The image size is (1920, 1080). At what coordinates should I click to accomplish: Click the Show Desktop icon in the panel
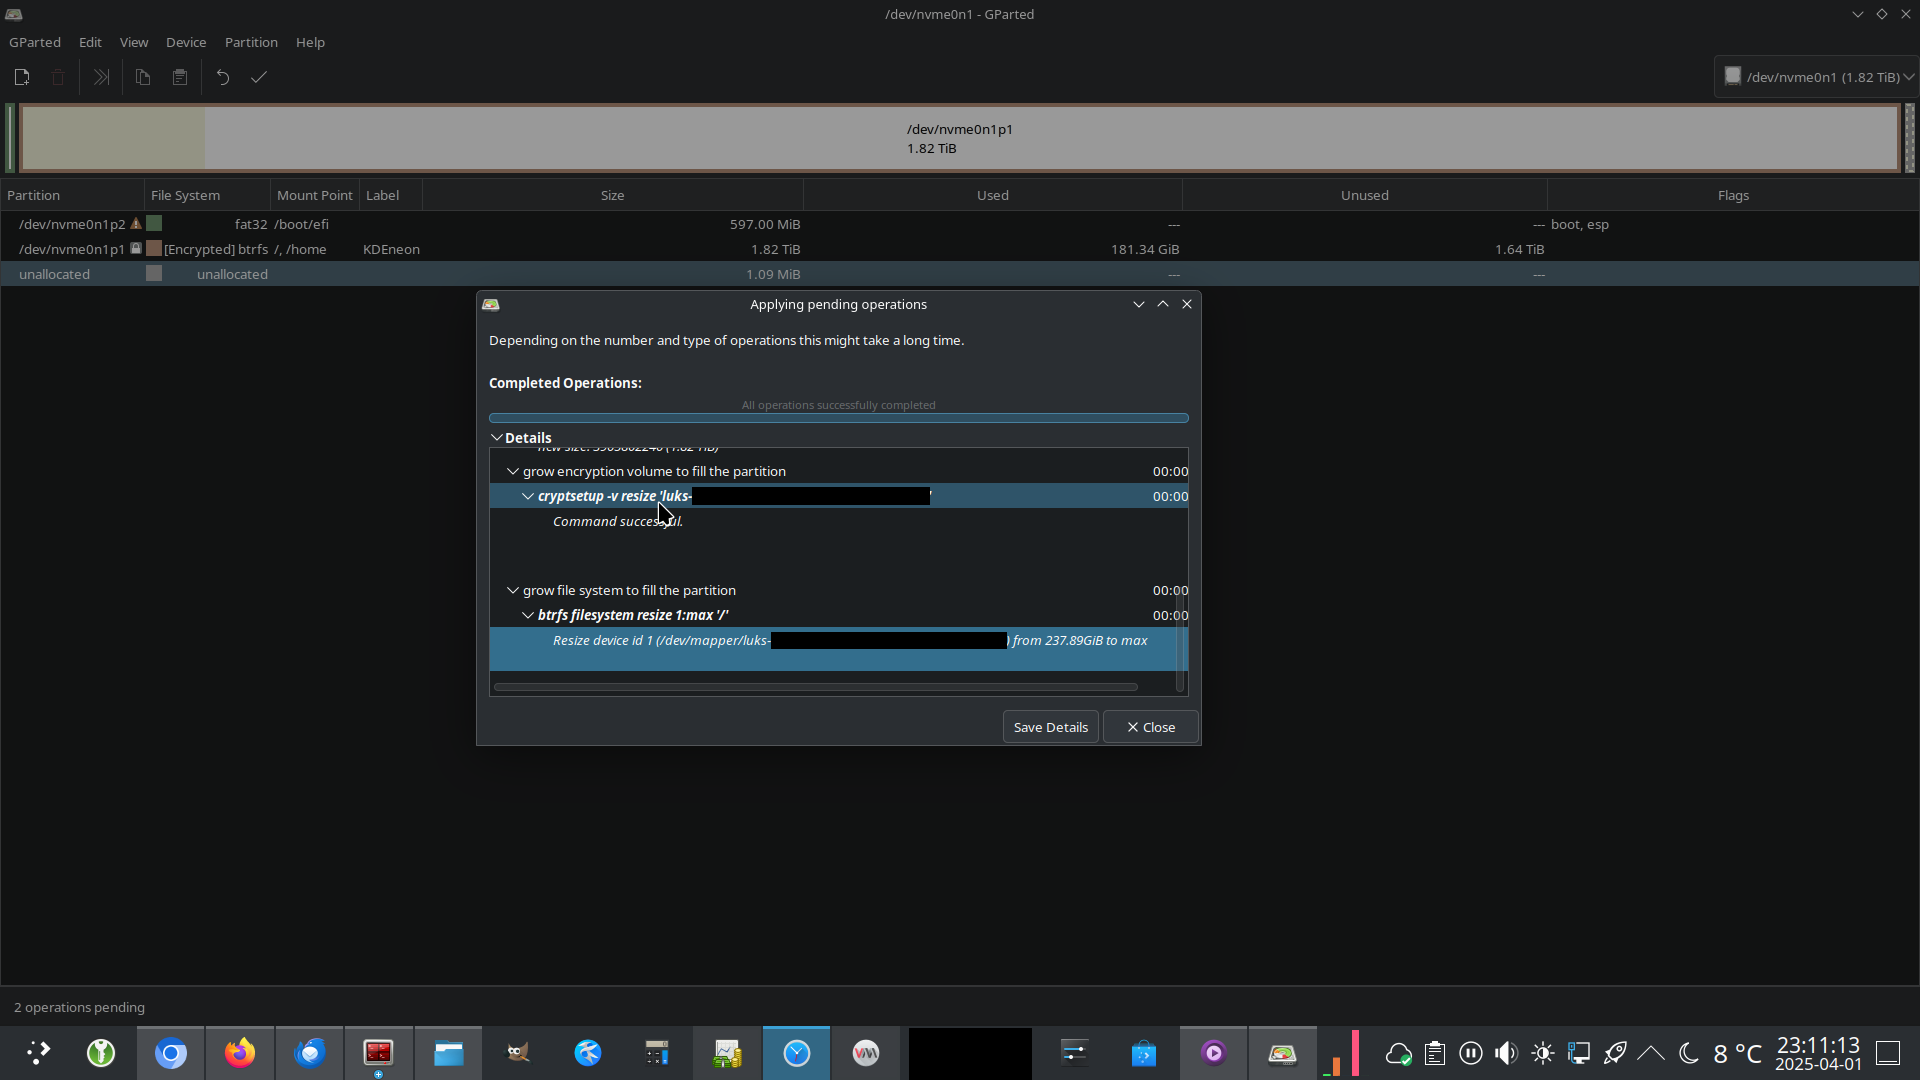pos(1888,1053)
